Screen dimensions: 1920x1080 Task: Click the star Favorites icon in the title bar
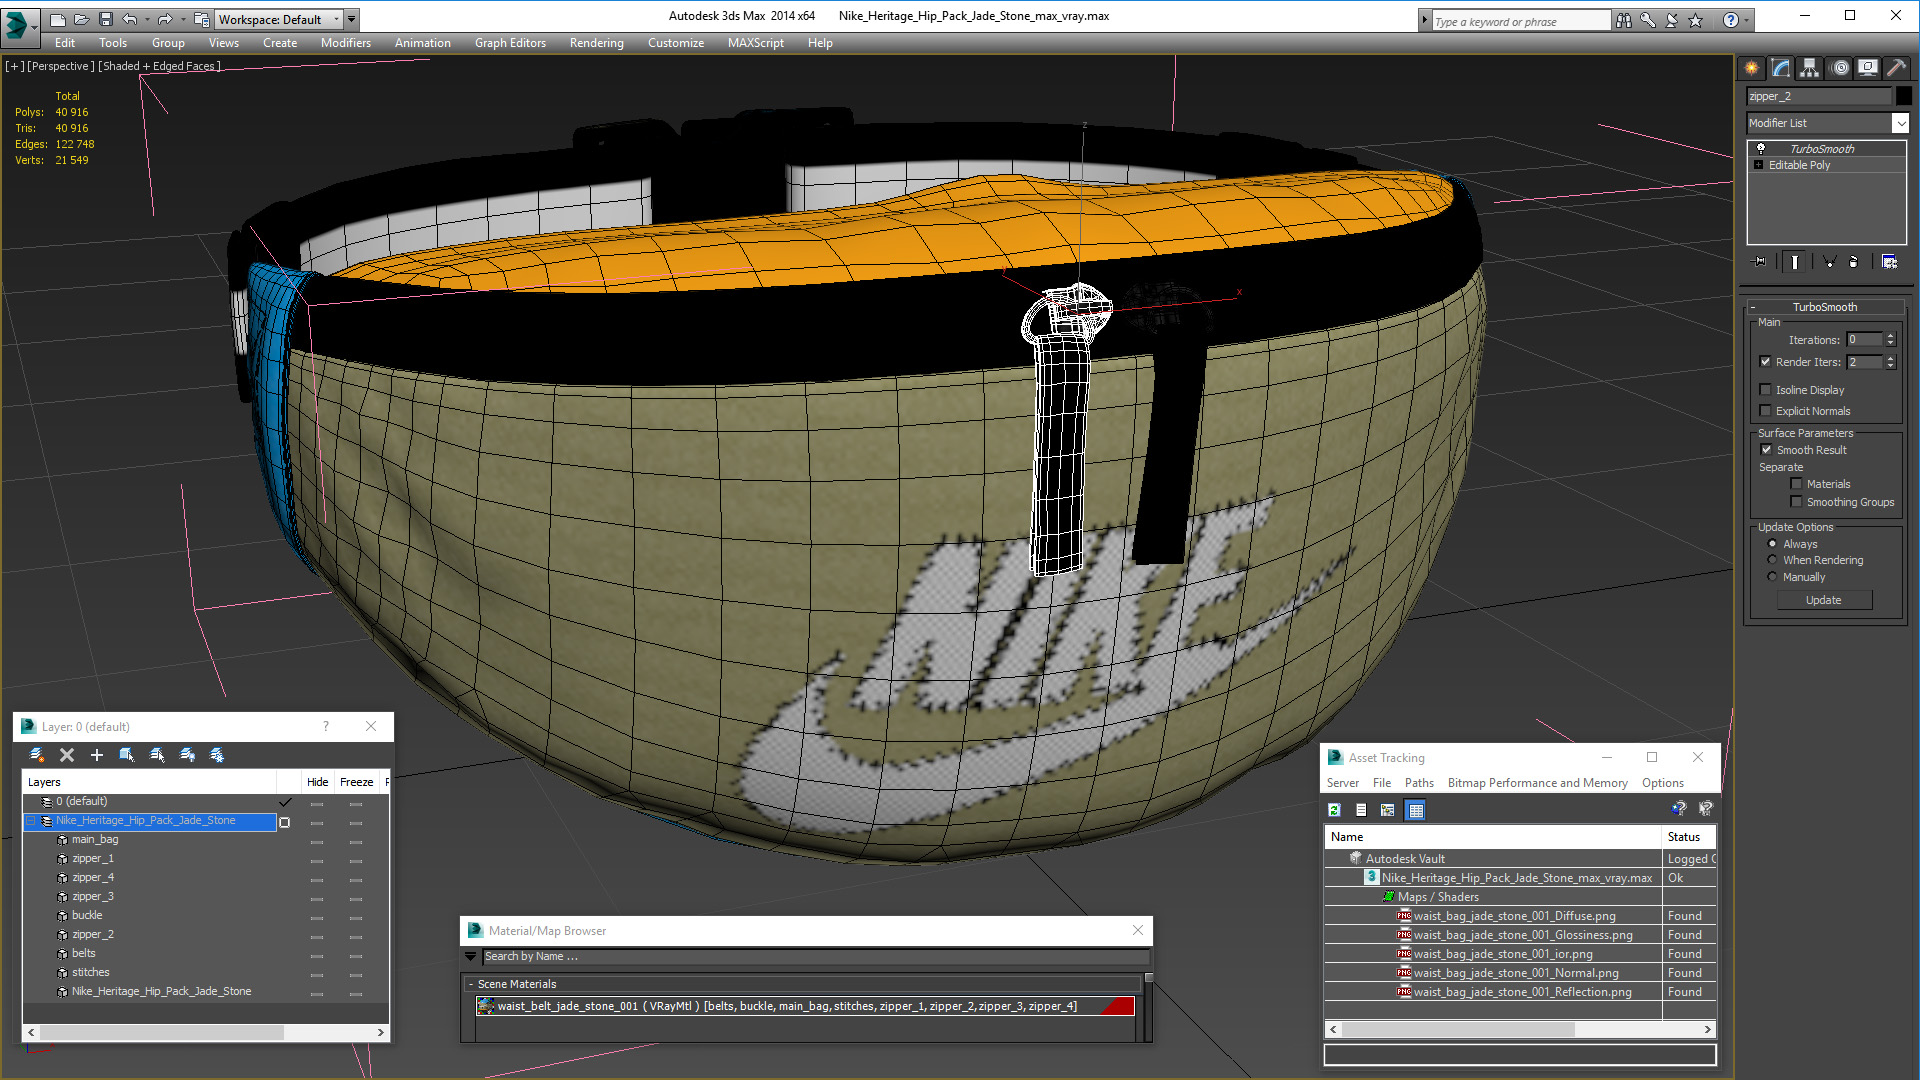tap(1696, 20)
